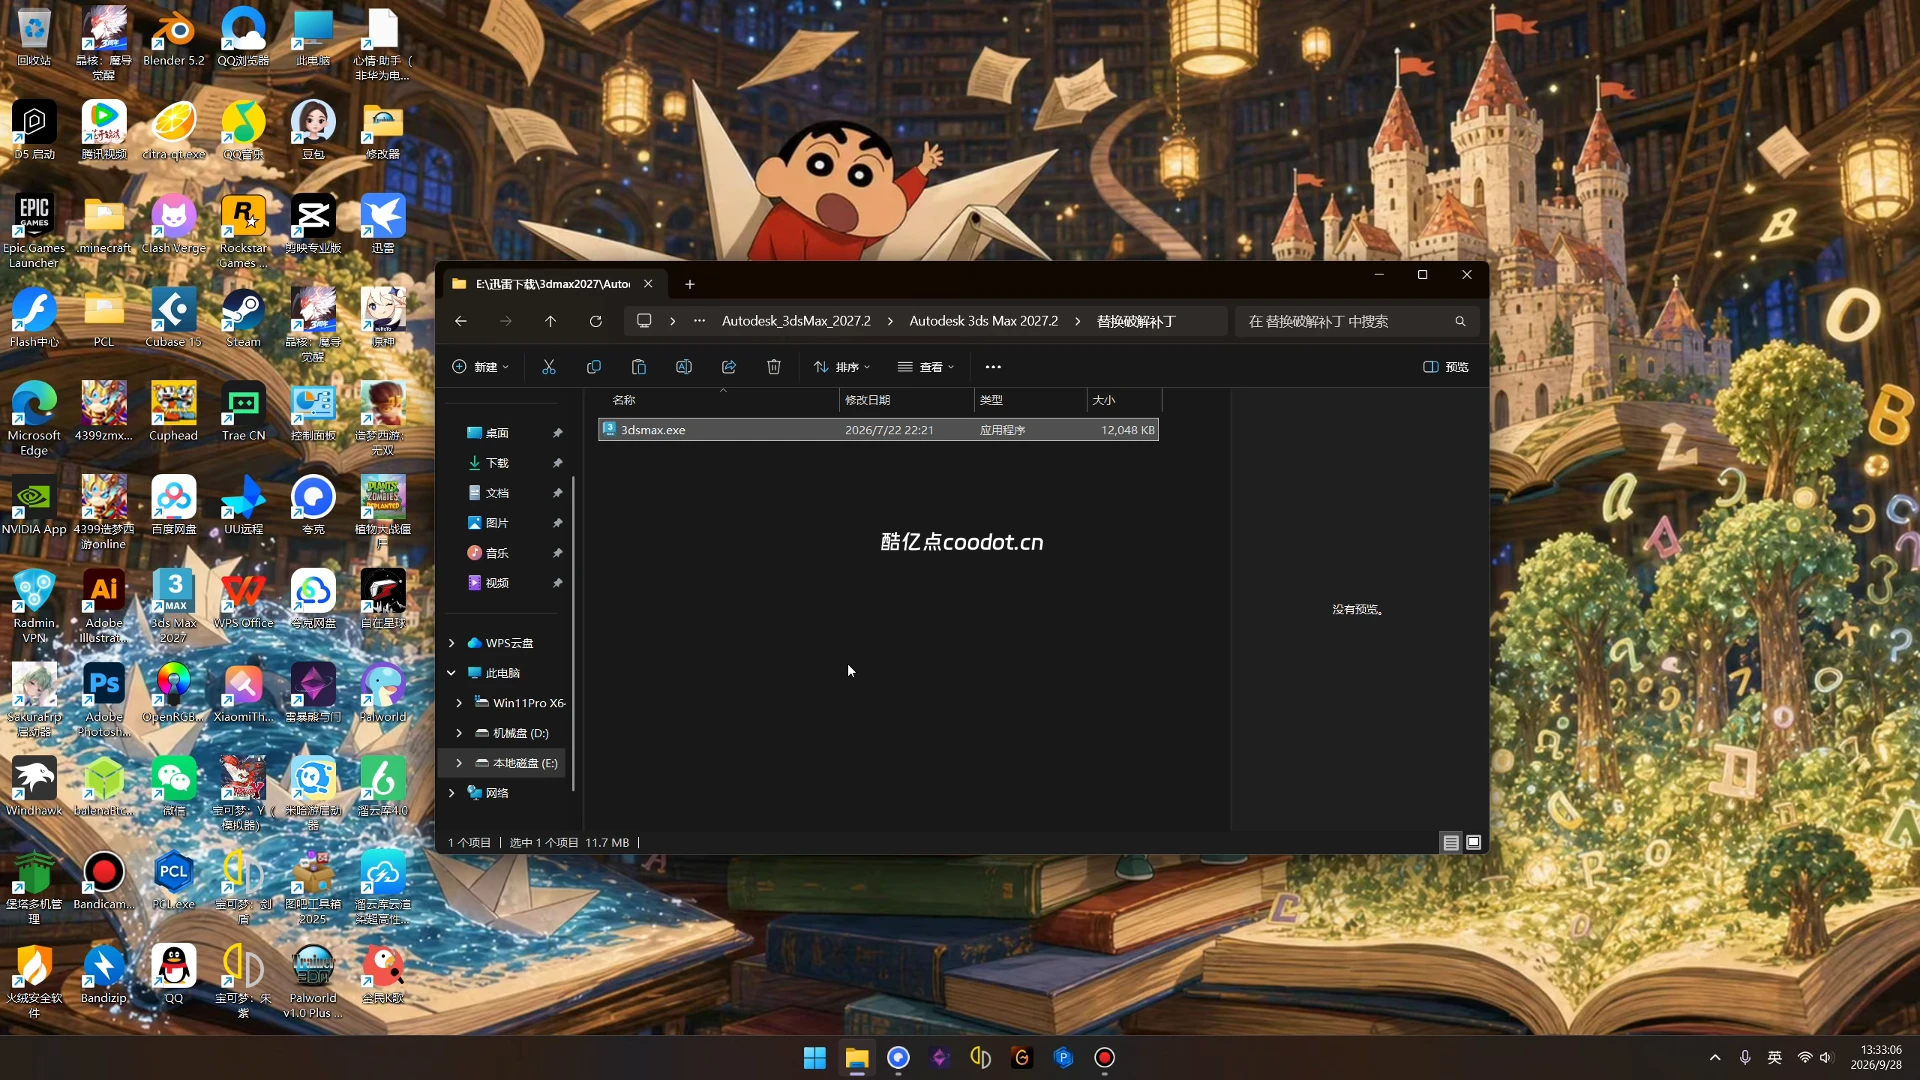The image size is (1920, 1080).
Task: Sort by 大小 column header
Action: coord(1124,400)
